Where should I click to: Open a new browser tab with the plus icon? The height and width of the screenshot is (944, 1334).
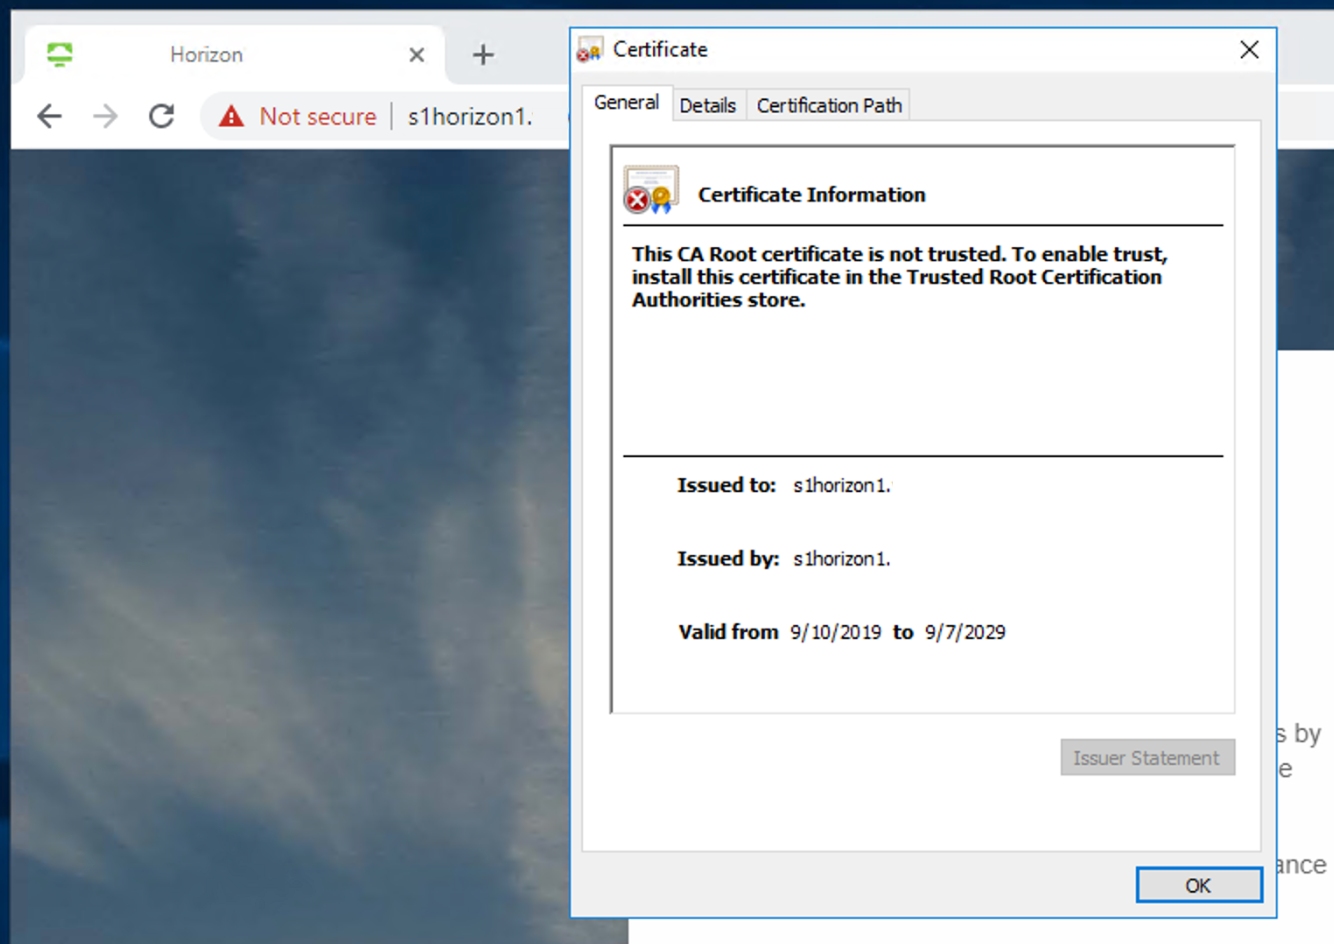pyautogui.click(x=483, y=54)
